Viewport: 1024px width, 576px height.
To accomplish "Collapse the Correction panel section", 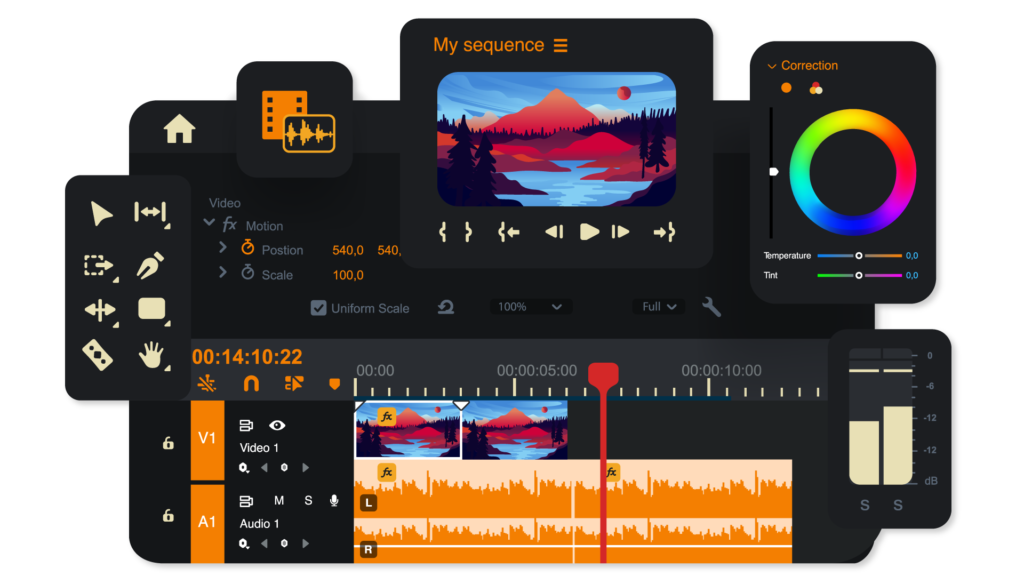I will 772,66.
